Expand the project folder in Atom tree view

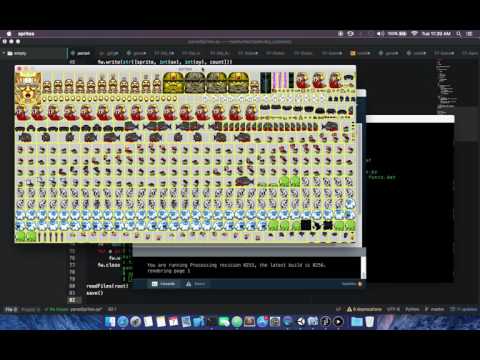(x=5, y=53)
